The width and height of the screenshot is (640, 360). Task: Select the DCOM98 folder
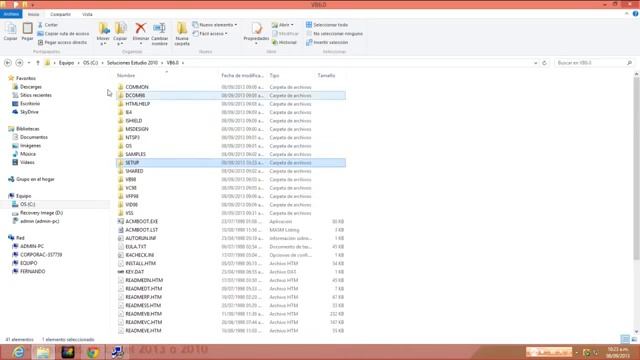click(x=231, y=96)
